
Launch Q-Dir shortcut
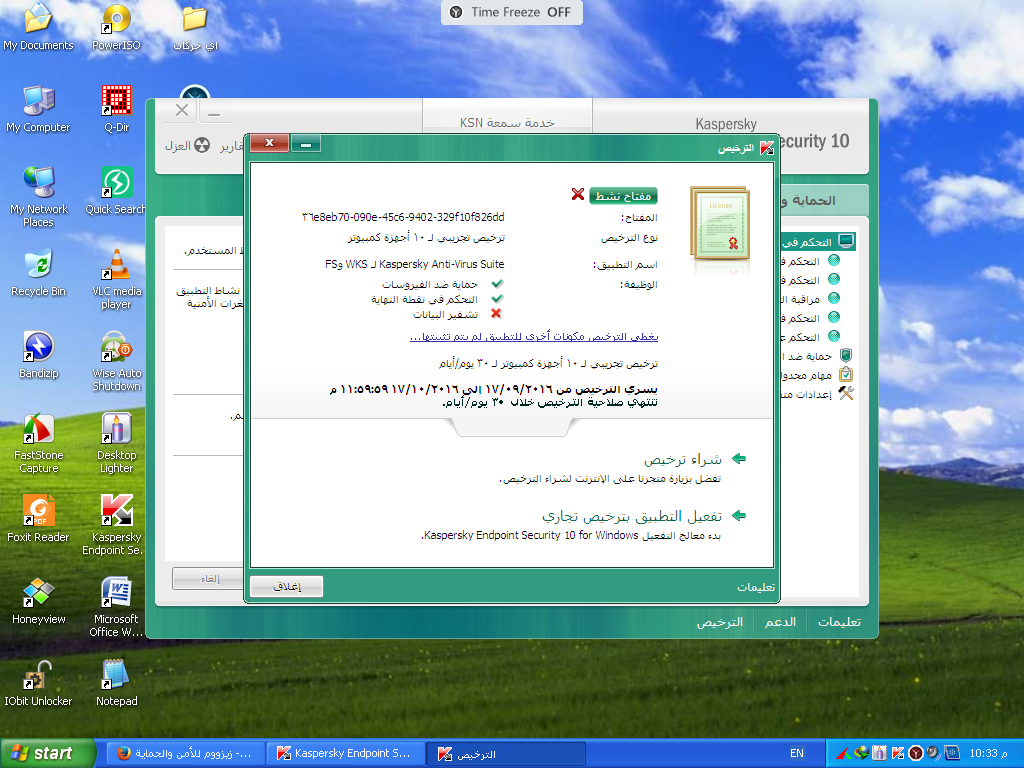[116, 109]
